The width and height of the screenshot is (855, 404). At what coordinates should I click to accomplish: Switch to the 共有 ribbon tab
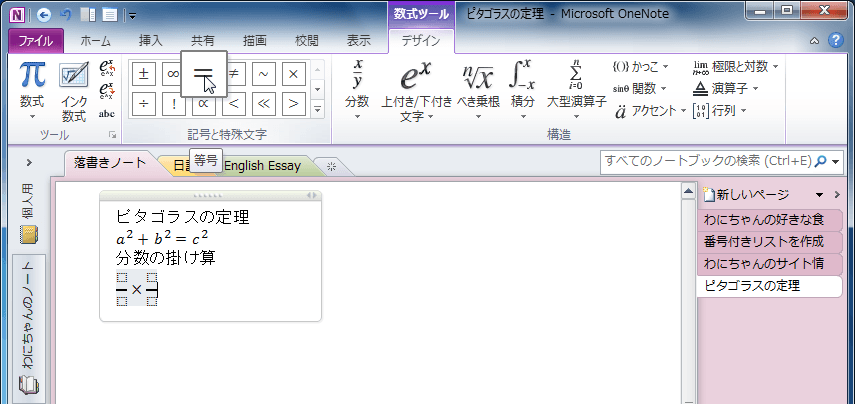(x=202, y=41)
